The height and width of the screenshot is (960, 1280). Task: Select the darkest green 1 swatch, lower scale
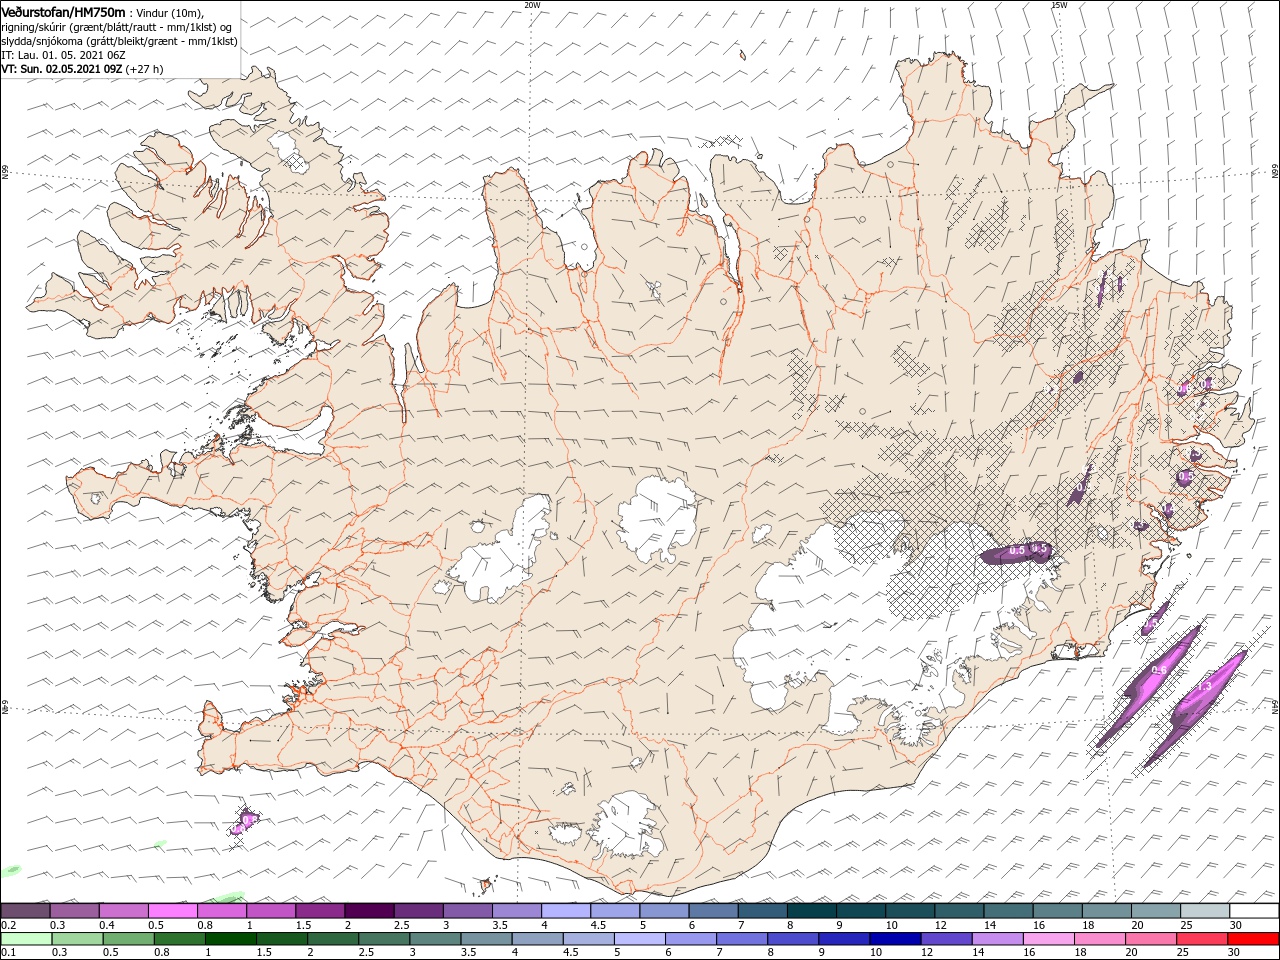point(231,939)
